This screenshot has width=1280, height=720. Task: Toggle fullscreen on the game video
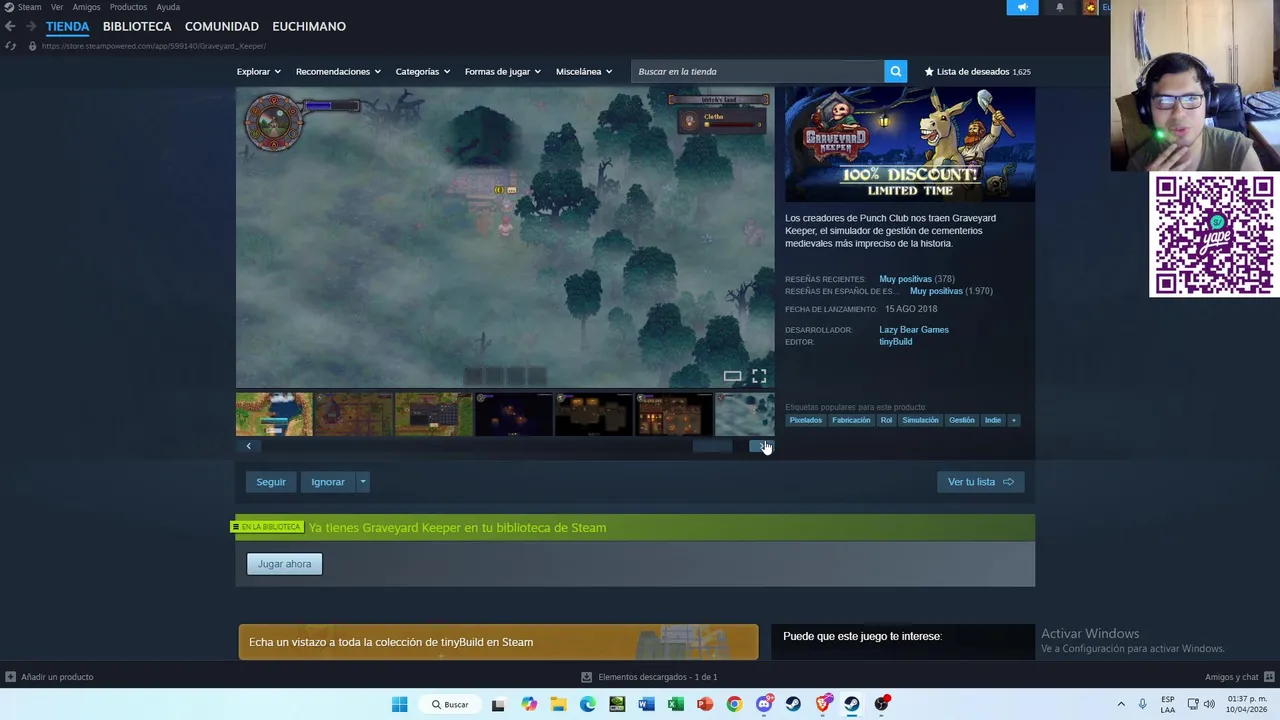(x=759, y=376)
